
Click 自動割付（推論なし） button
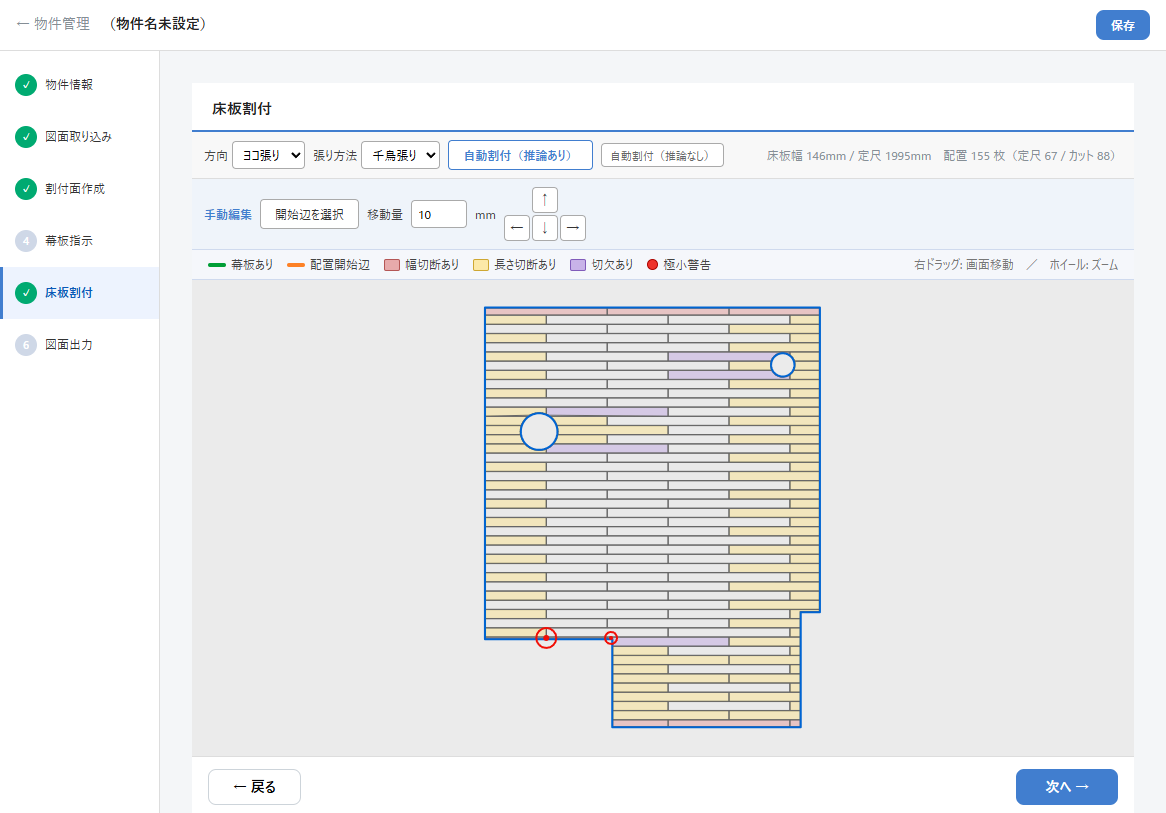click(662, 155)
